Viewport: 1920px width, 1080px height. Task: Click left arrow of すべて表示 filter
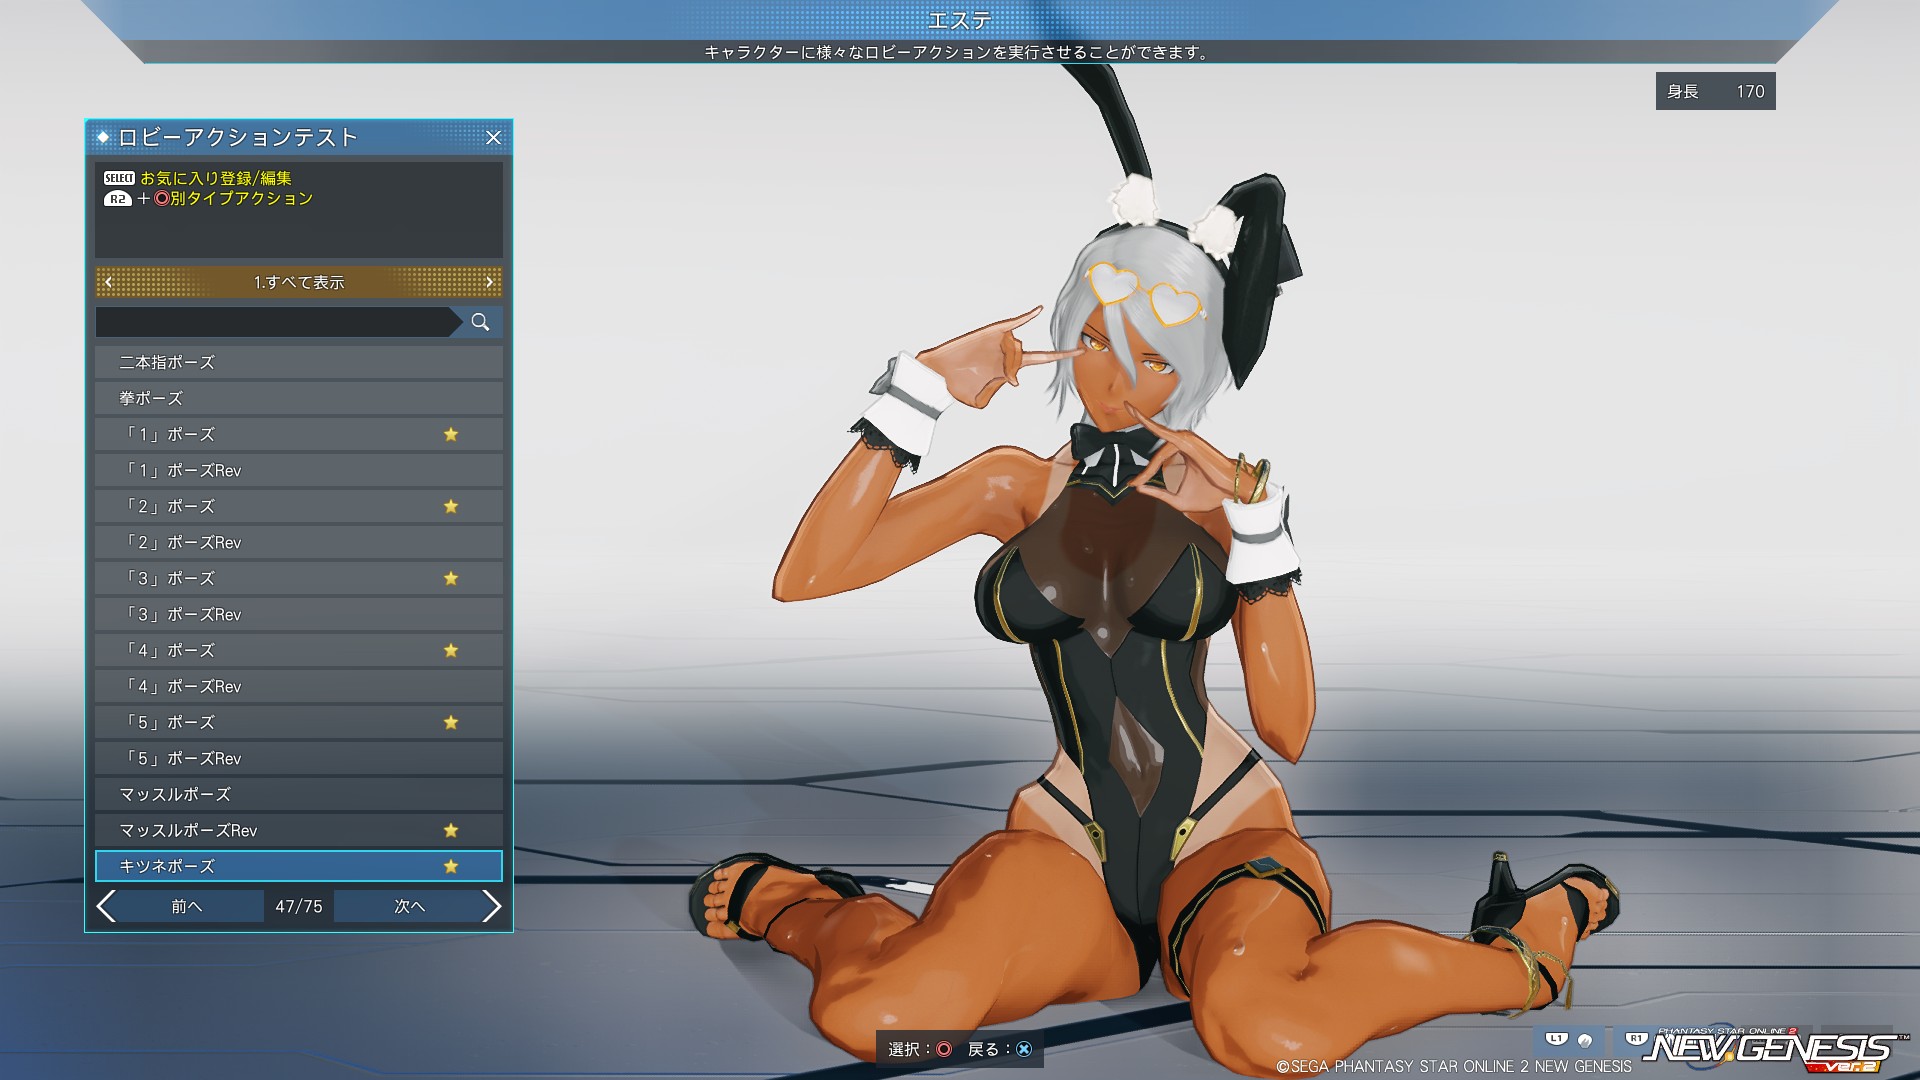[108, 282]
